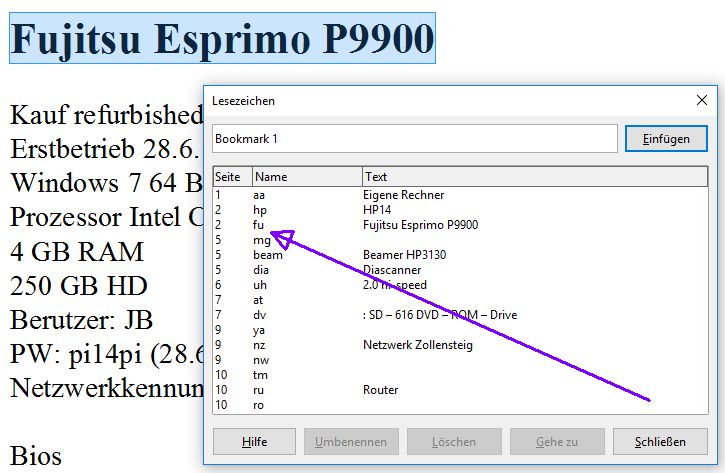The height and width of the screenshot is (473, 725).
Task: Click the Erstbetrieb 28.6. line in the document
Action: point(105,149)
